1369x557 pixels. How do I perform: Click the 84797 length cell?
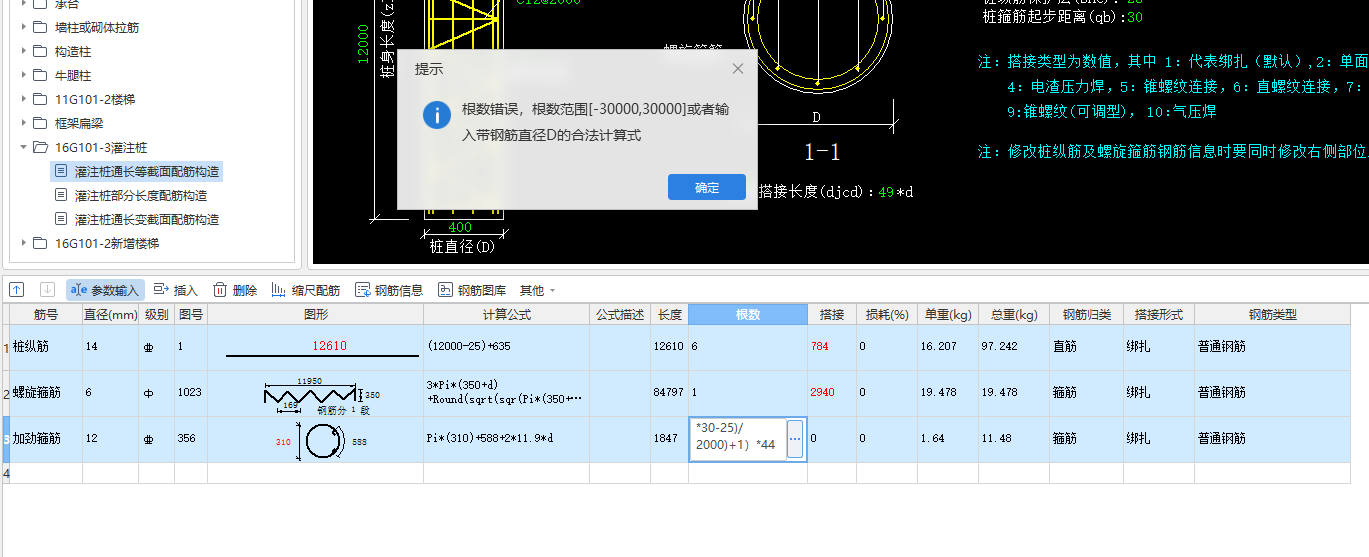tap(669, 393)
